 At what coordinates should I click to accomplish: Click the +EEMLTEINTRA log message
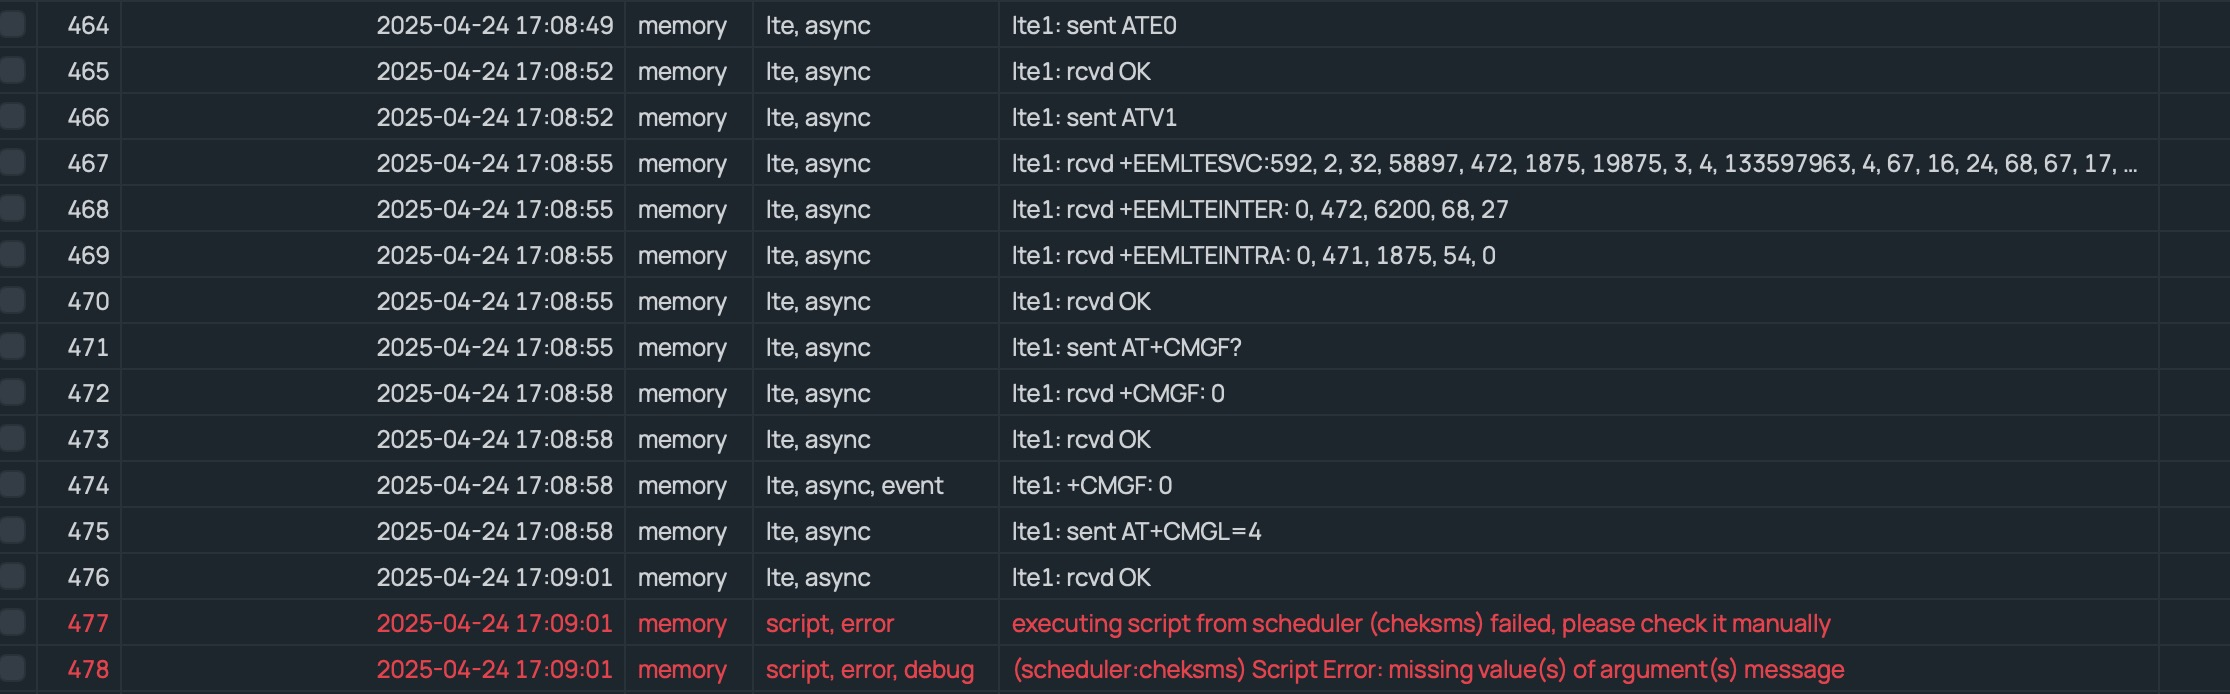pos(1253,255)
